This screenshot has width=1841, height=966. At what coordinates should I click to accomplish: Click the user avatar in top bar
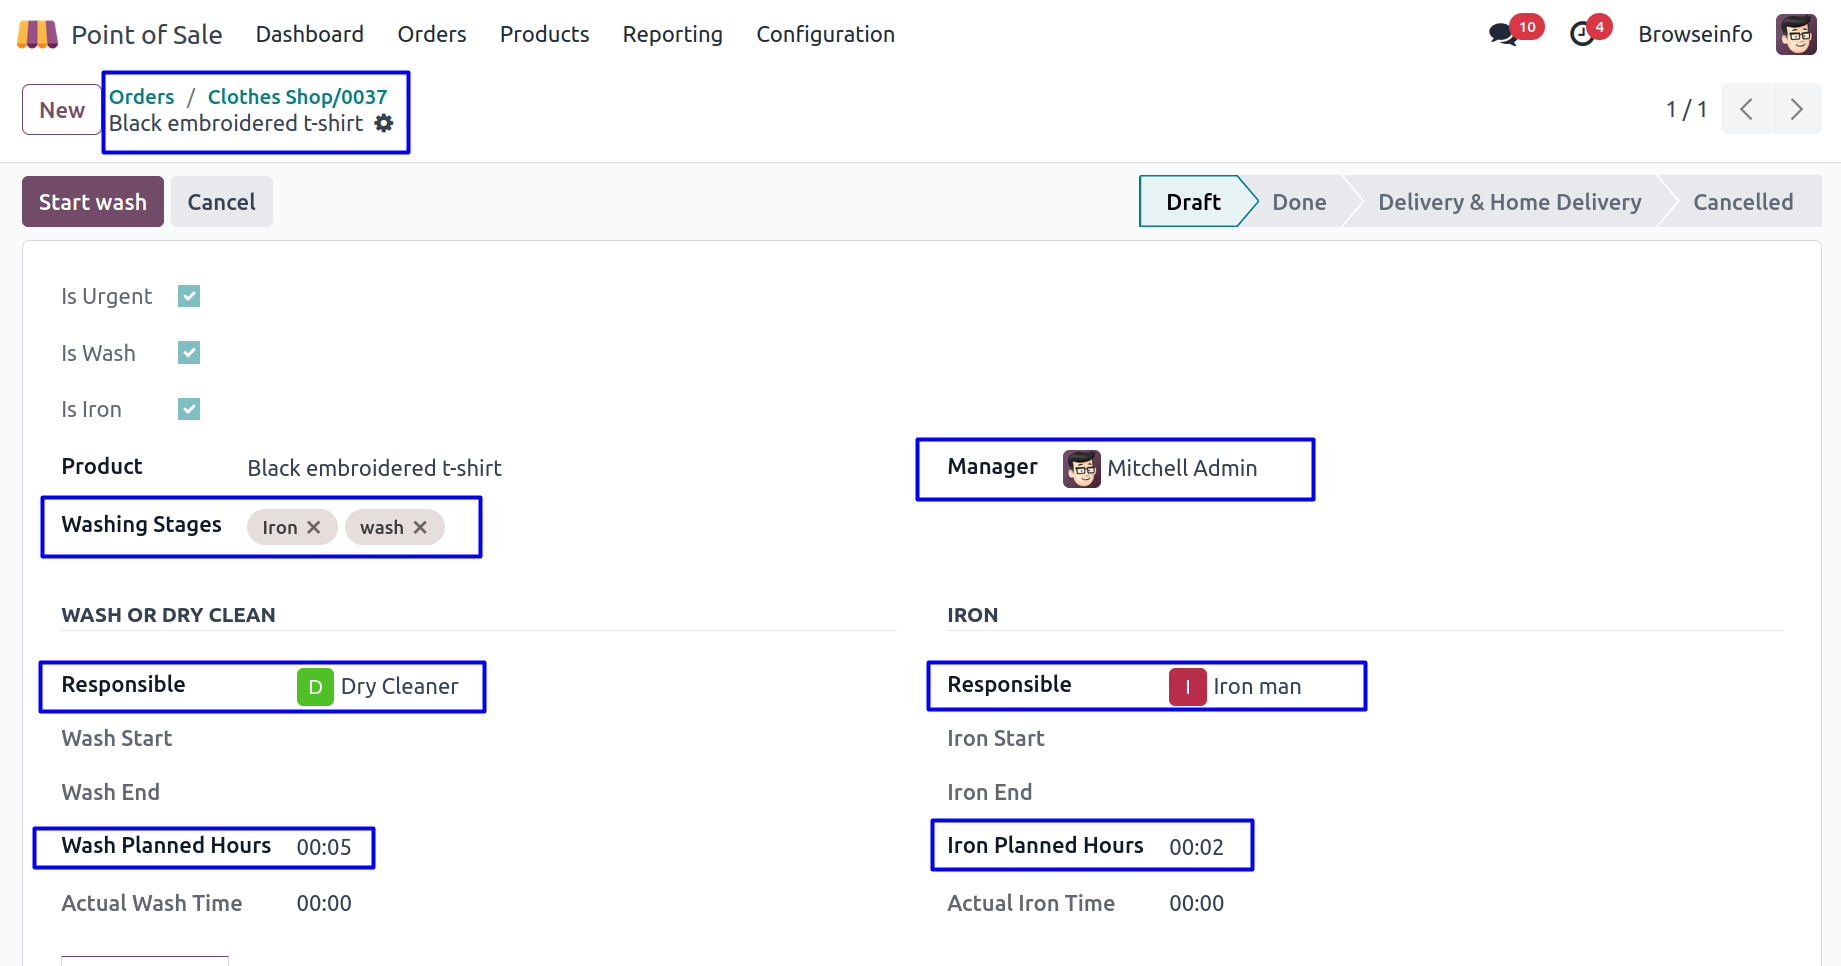click(1795, 35)
